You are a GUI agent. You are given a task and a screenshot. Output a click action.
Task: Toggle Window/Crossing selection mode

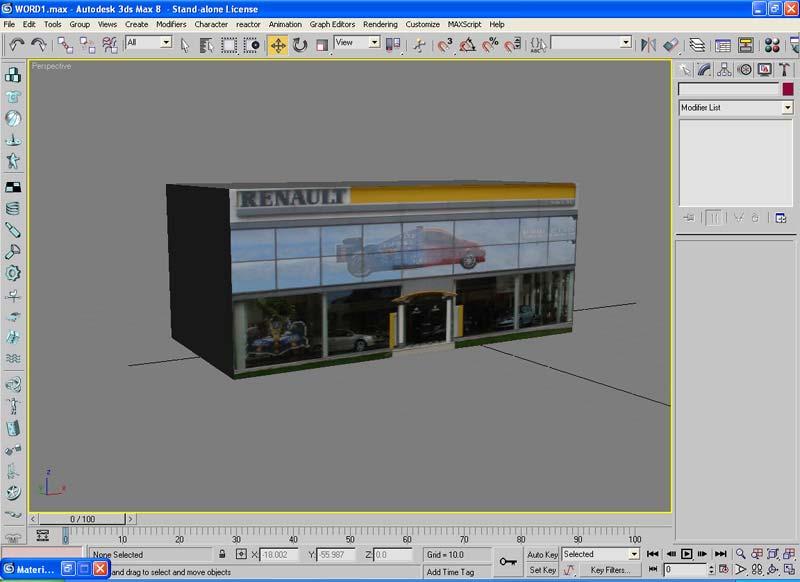click(x=252, y=45)
